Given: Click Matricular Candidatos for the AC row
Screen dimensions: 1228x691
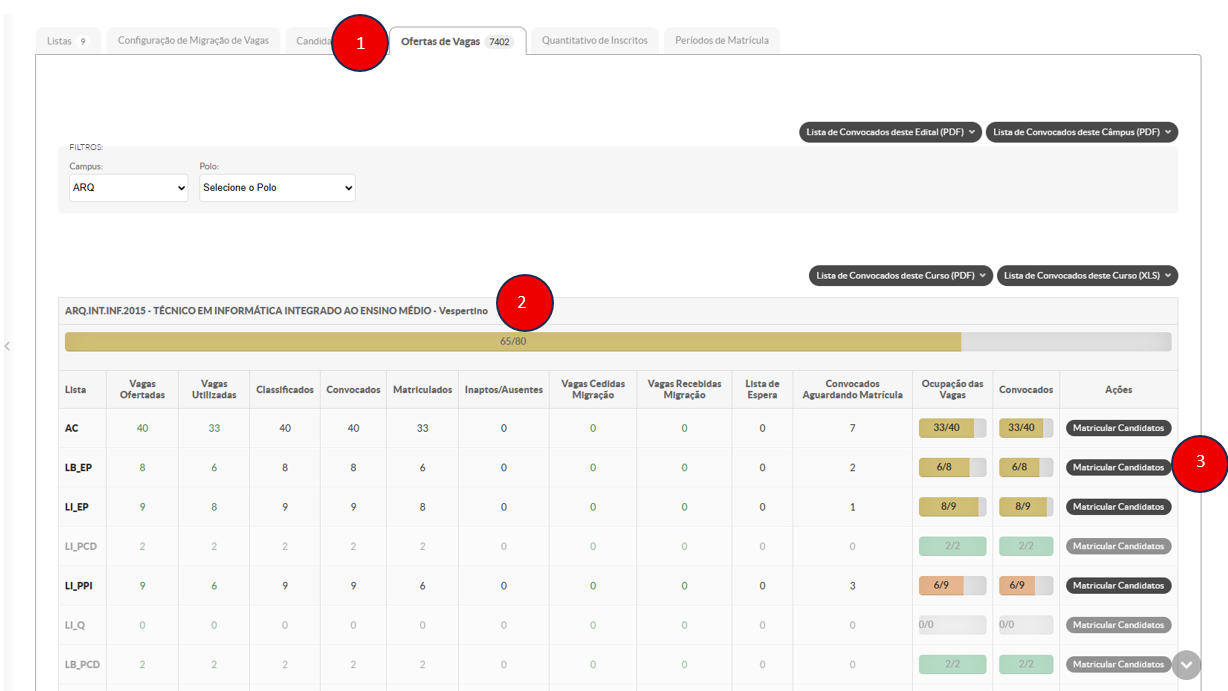Looking at the screenshot, I should (1118, 428).
